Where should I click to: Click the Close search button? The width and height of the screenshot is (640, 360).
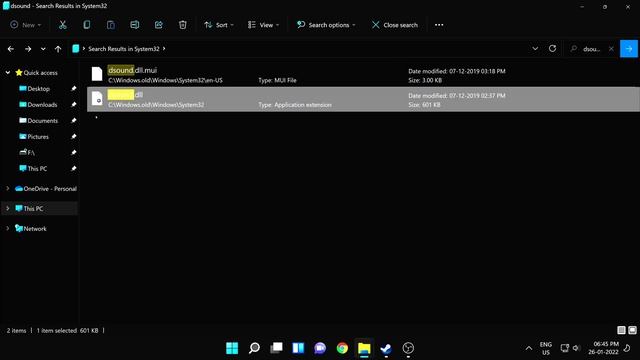point(395,25)
